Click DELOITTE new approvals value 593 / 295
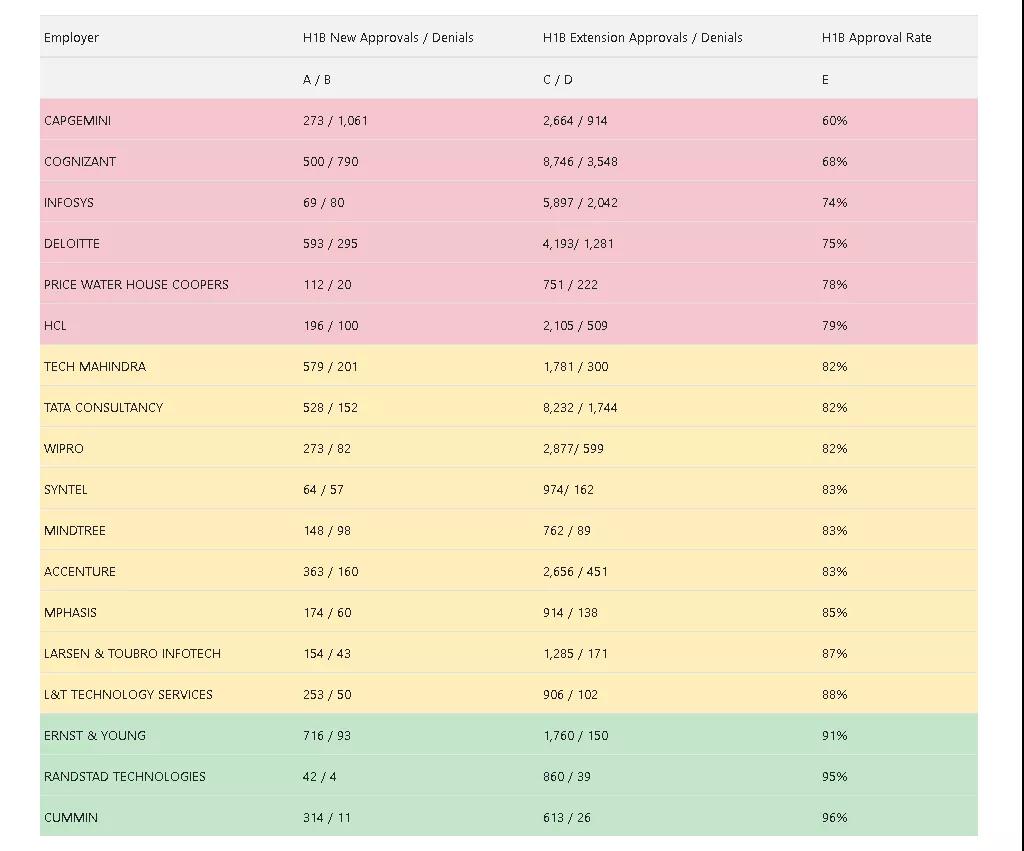The width and height of the screenshot is (1024, 851). click(330, 244)
